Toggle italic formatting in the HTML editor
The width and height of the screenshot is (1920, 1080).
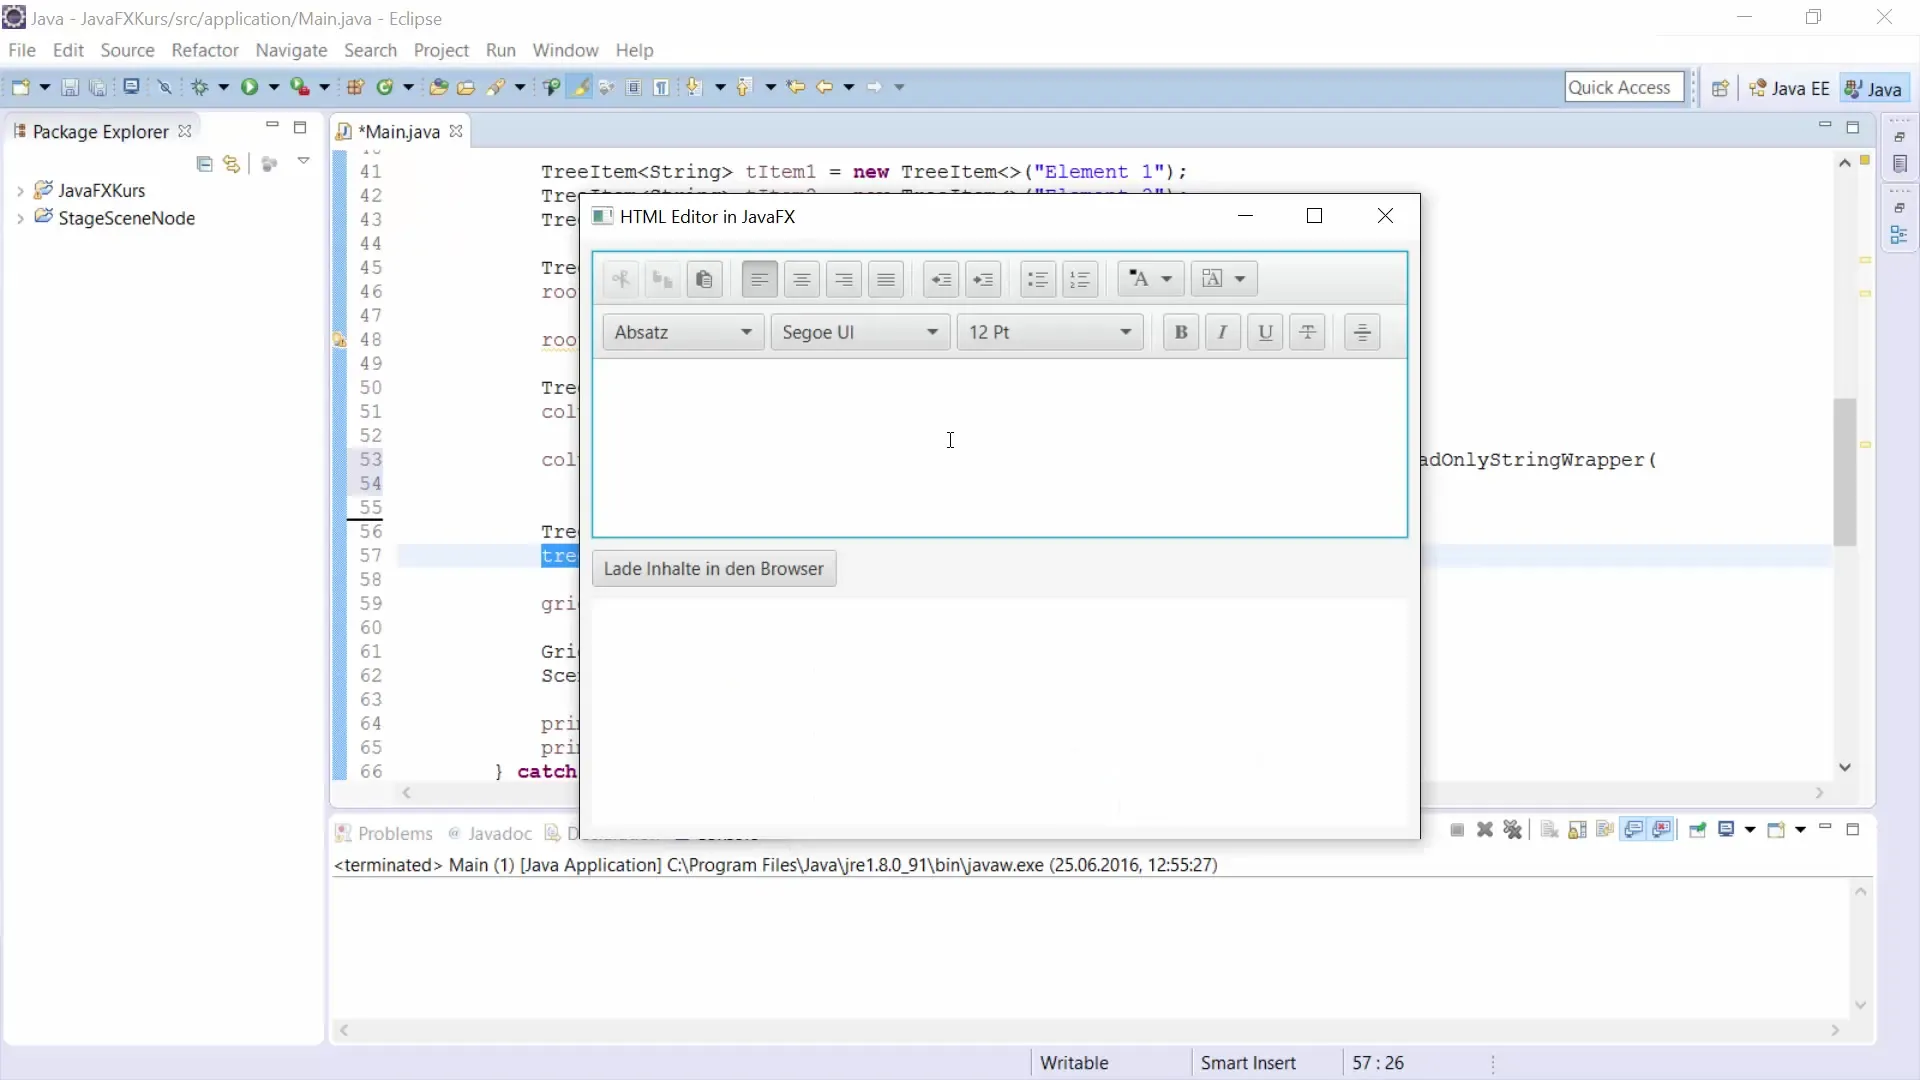click(x=1223, y=332)
